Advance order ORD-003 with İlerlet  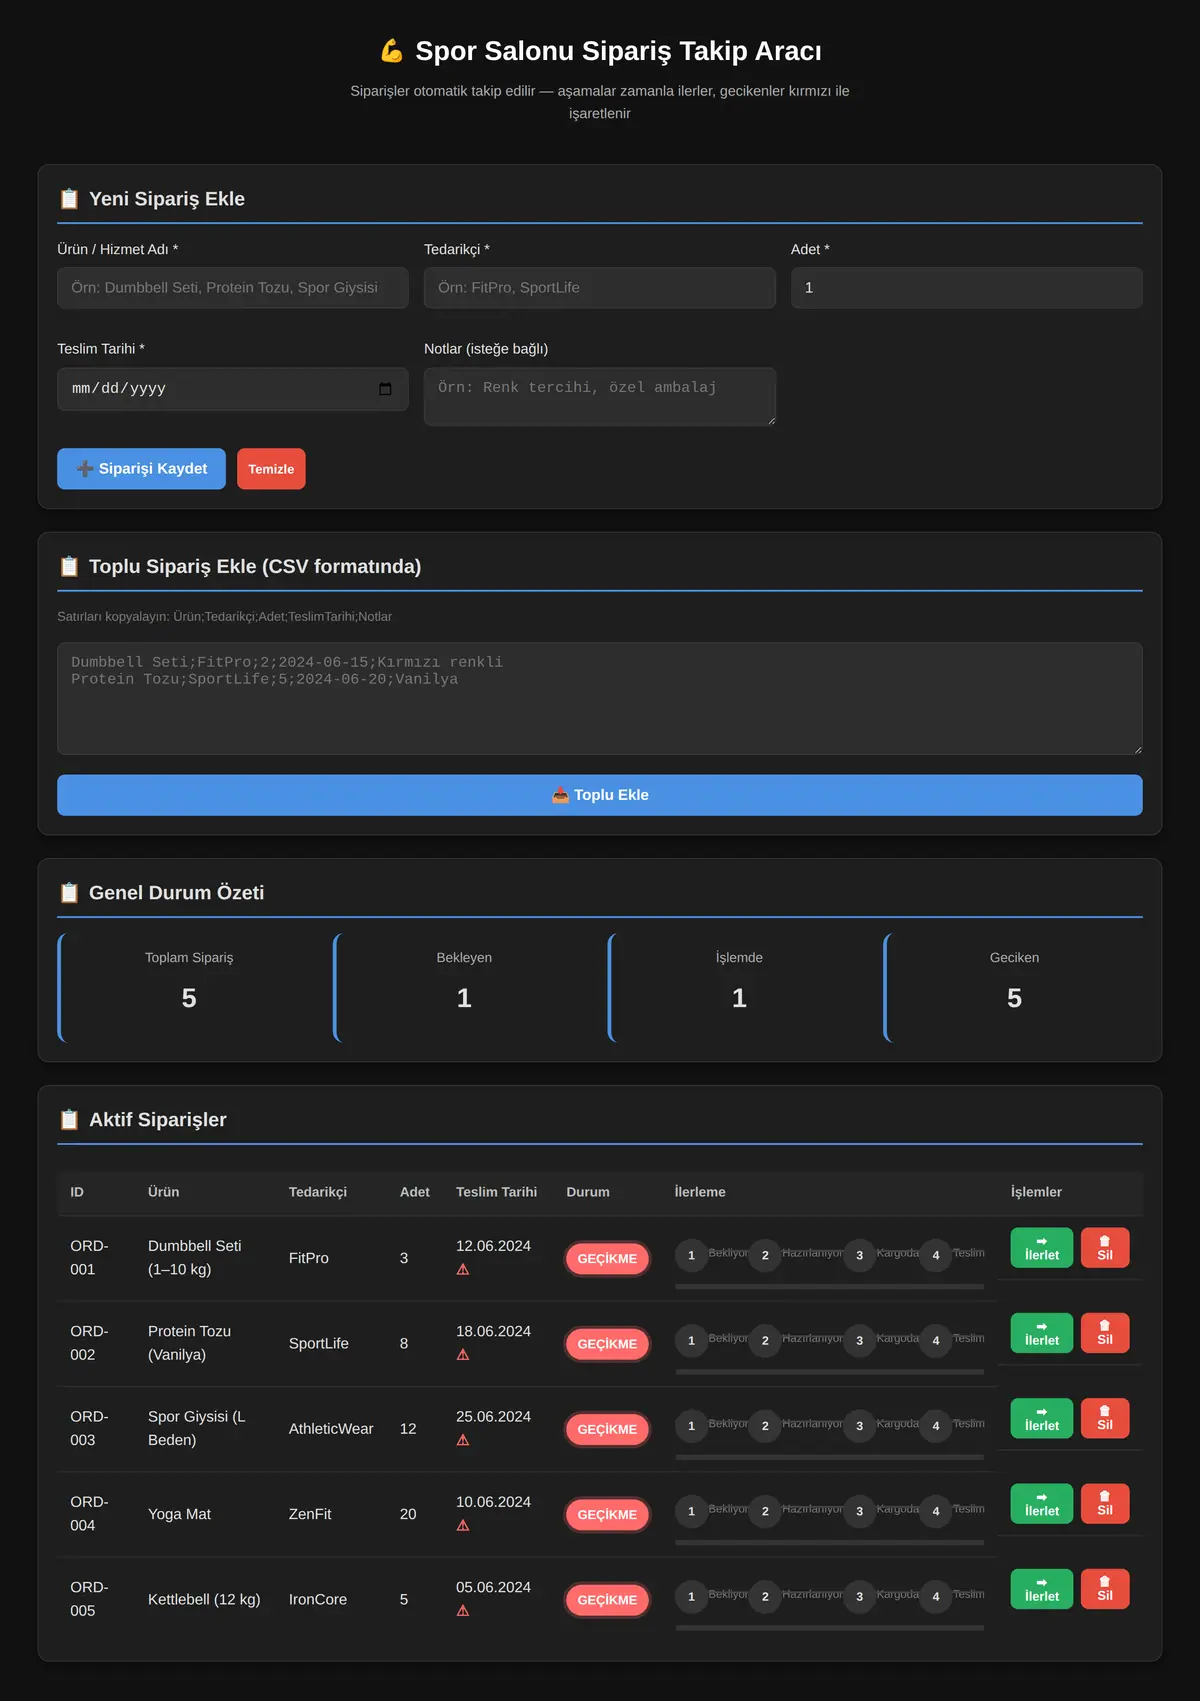pyautogui.click(x=1042, y=1418)
